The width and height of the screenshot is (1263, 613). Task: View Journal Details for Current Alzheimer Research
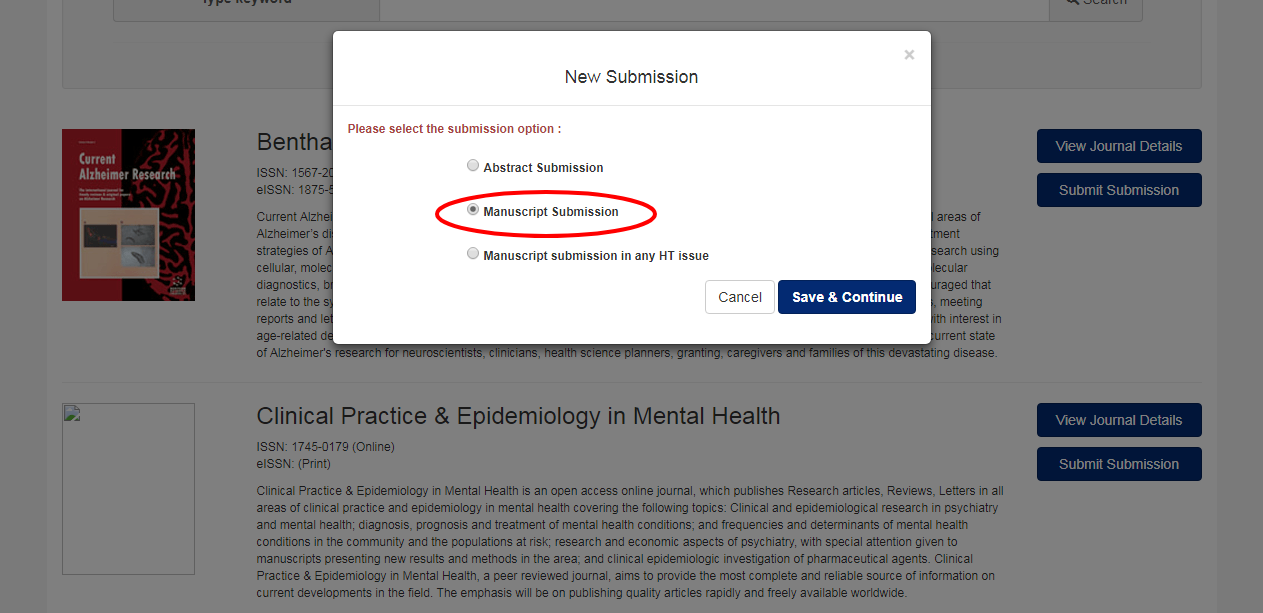(1118, 146)
